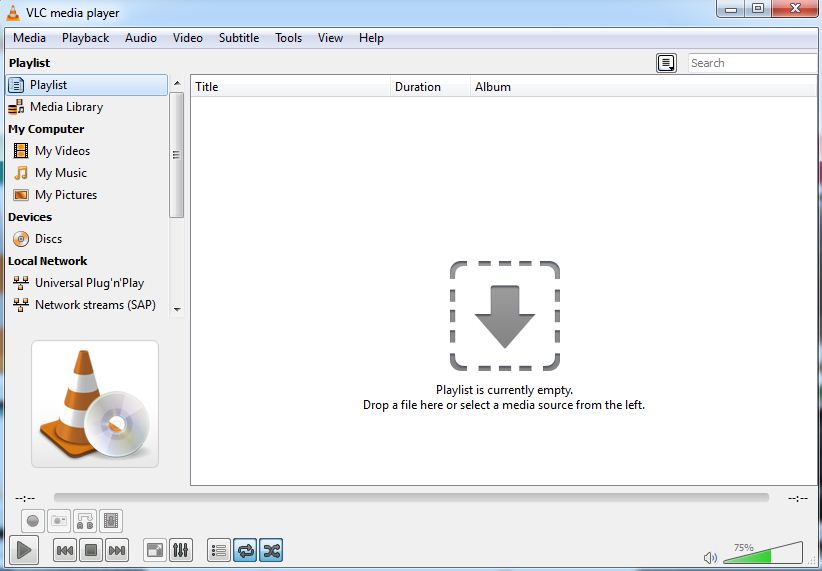
Task: Stop playback with the stop button
Action: pos(91,550)
